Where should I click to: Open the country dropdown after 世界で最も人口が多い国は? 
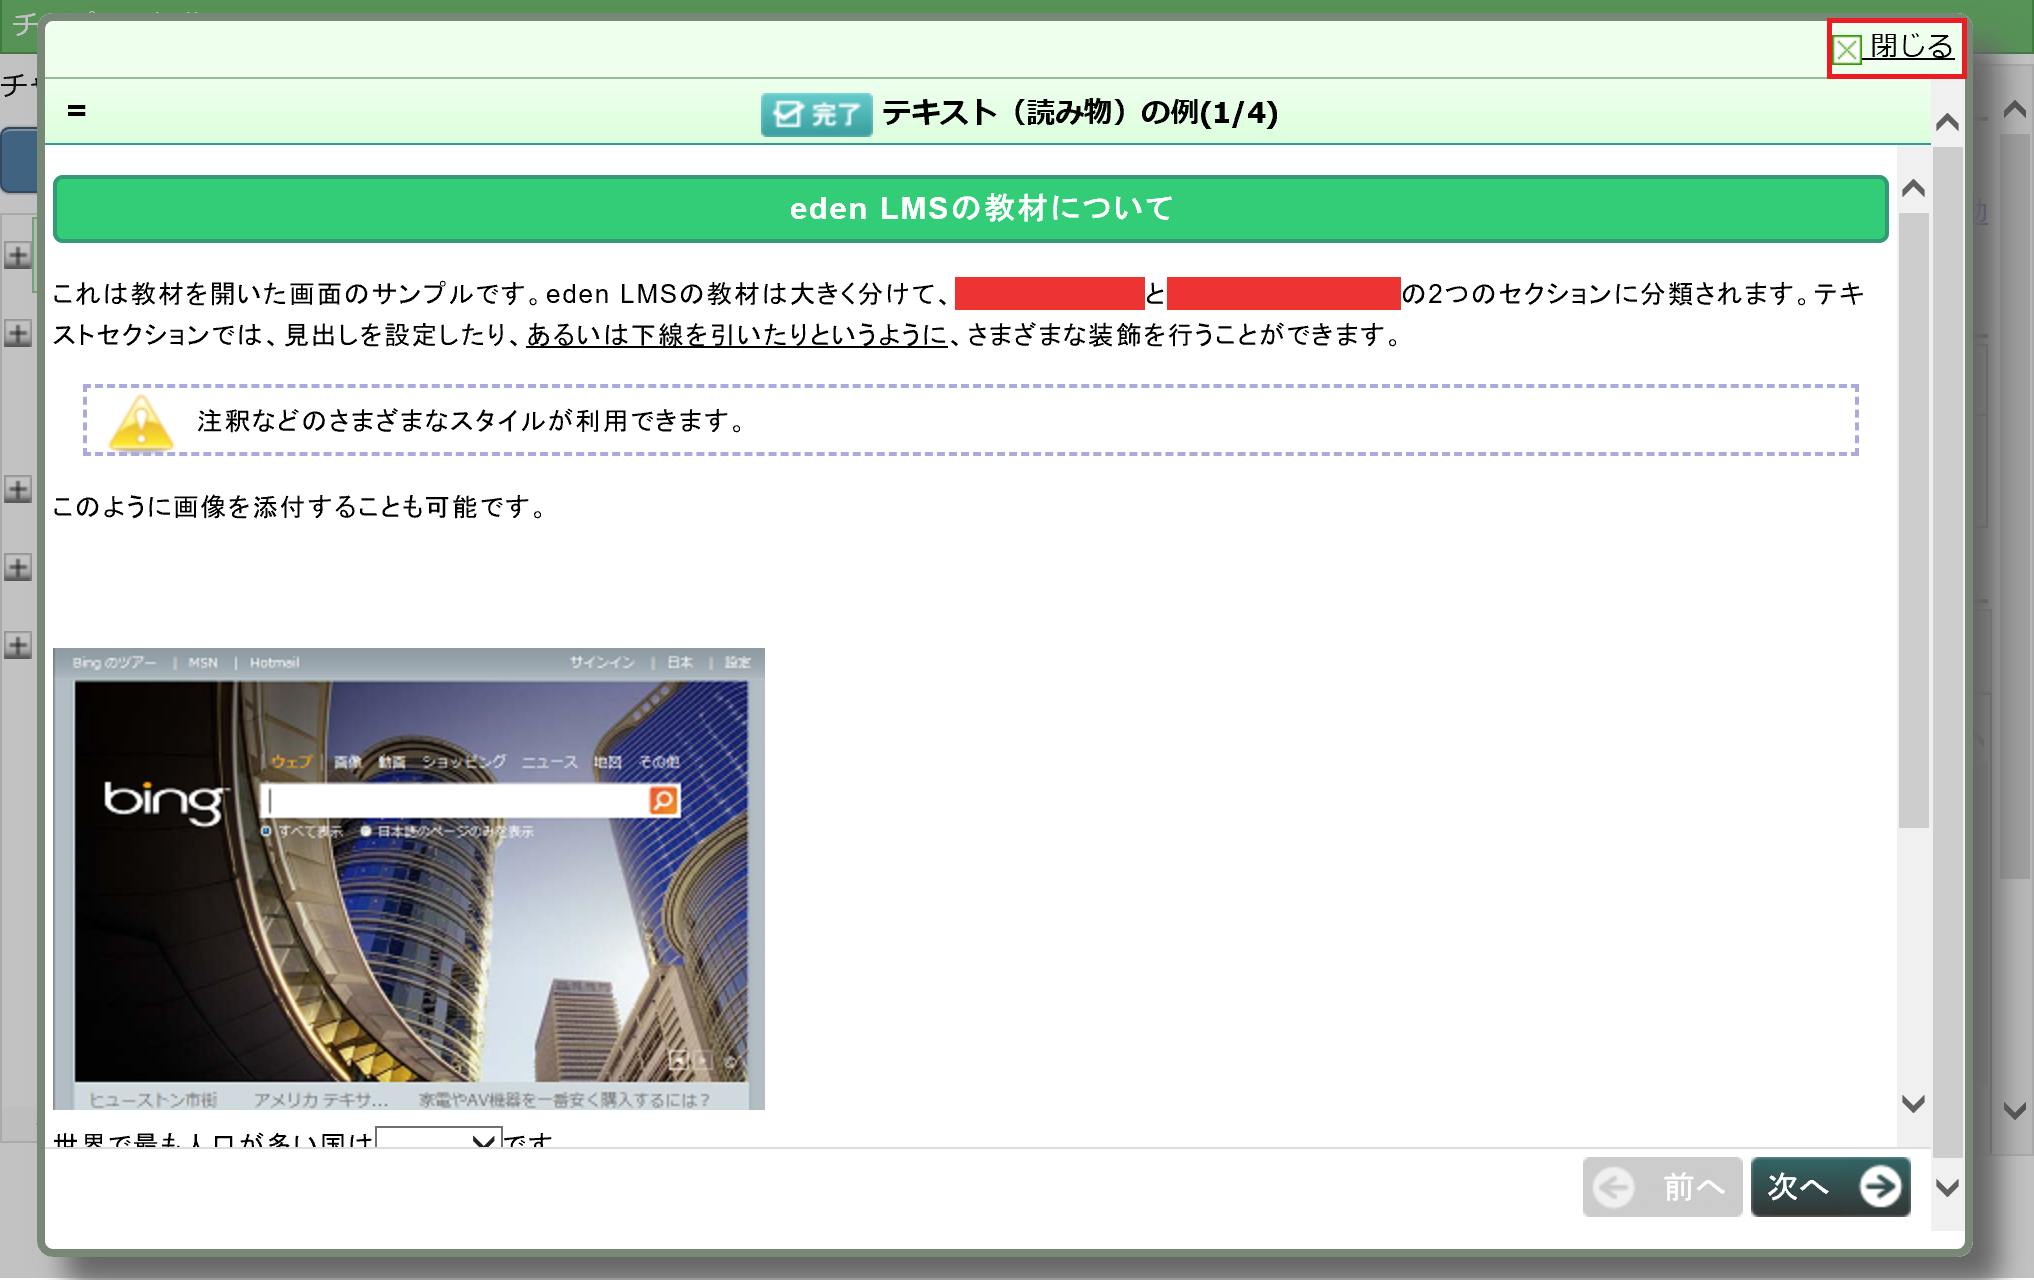point(438,1138)
